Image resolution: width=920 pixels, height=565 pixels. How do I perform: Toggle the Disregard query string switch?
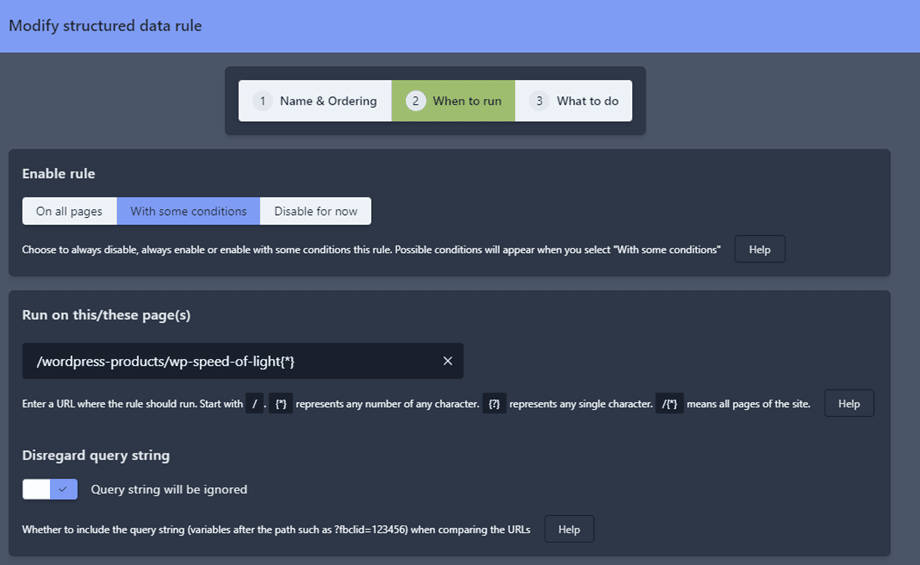click(50, 489)
